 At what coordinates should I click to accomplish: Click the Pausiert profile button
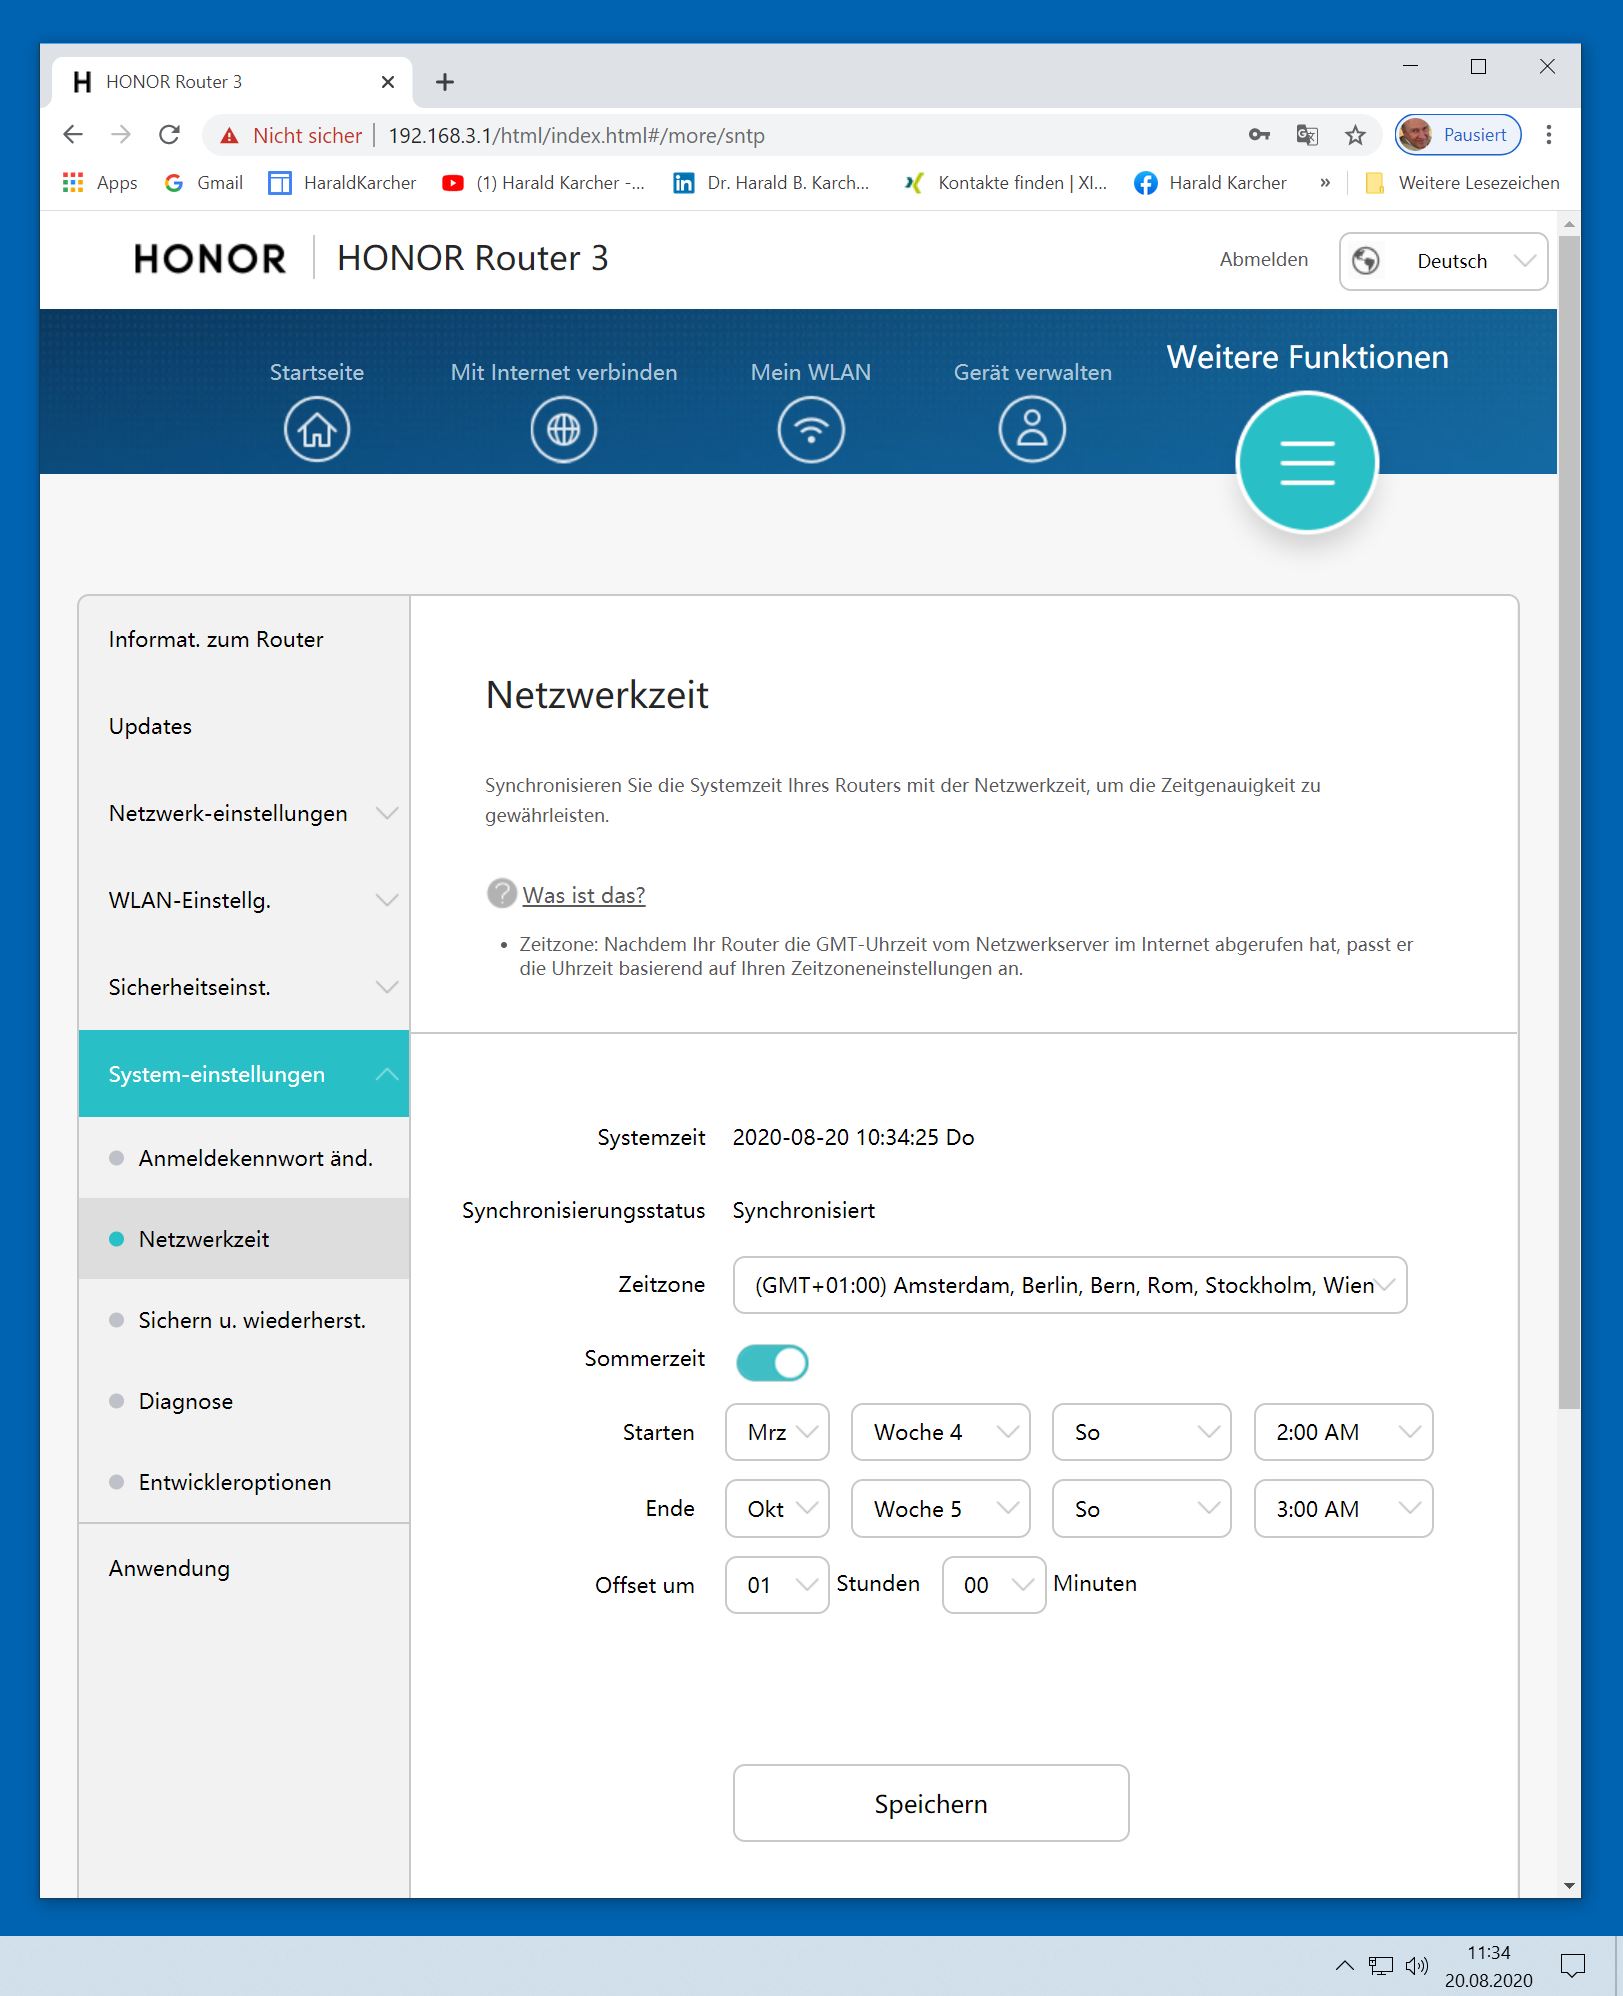click(1458, 135)
